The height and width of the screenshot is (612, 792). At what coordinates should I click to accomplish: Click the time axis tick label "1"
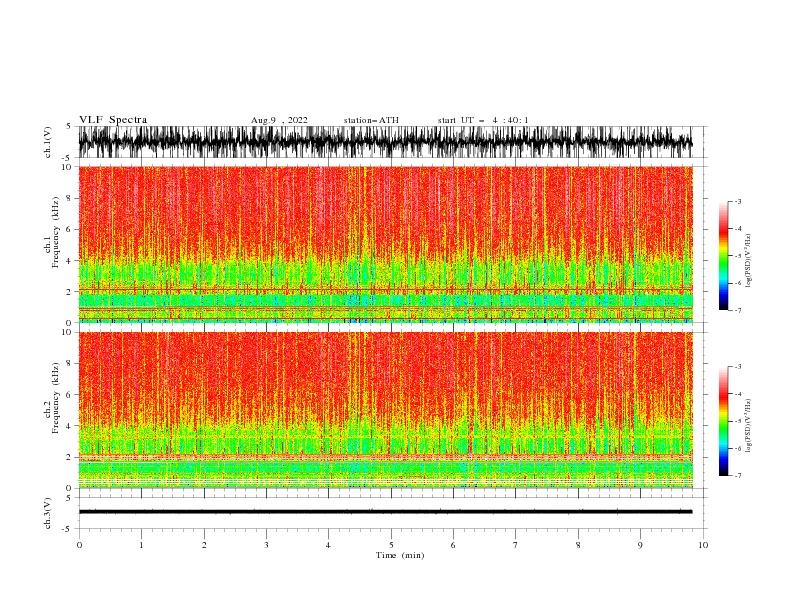tap(141, 545)
